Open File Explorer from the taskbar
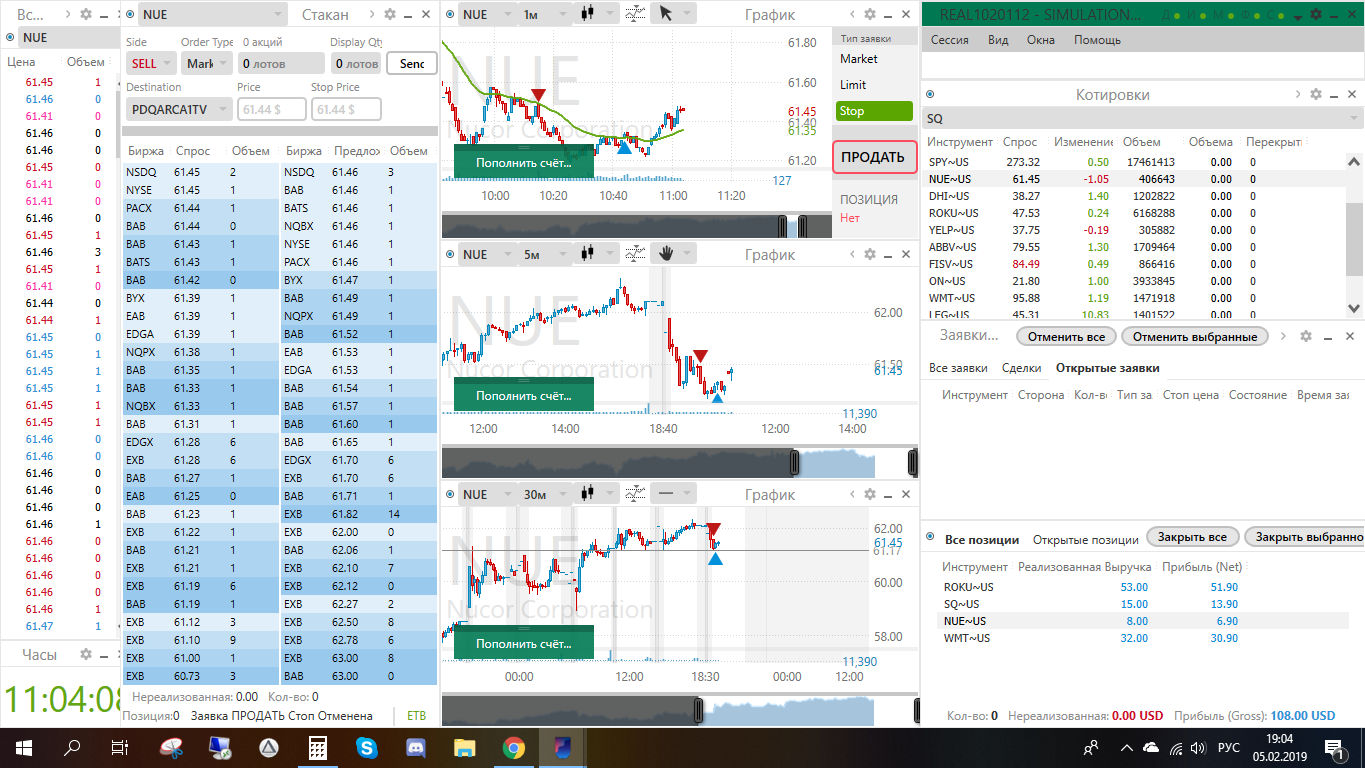This screenshot has width=1365, height=768. (465, 747)
